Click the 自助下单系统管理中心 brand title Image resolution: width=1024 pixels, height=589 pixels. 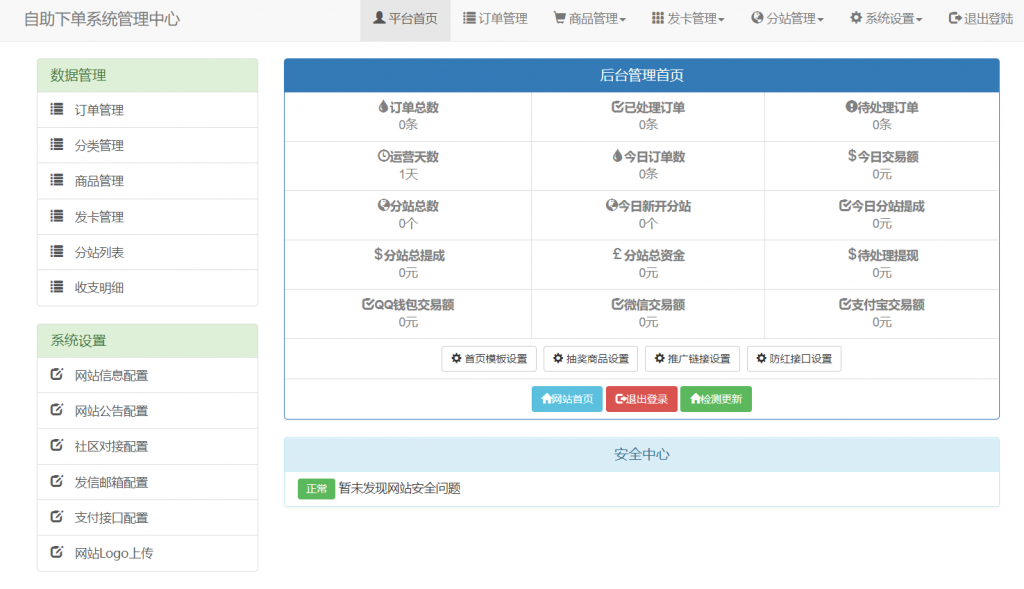(x=102, y=19)
